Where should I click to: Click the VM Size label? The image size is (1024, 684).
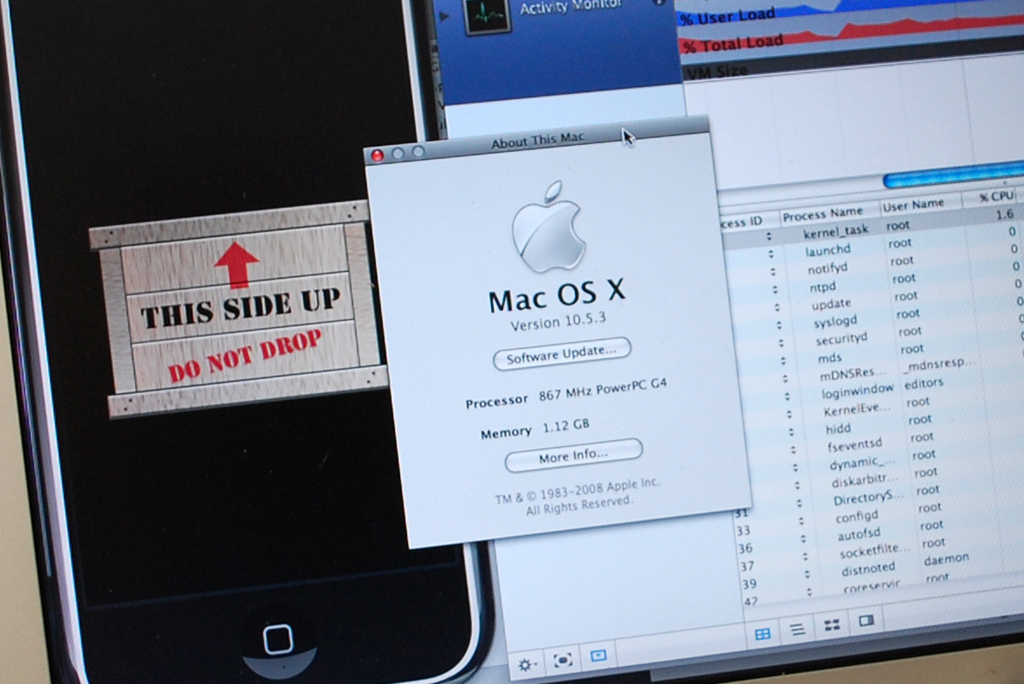click(x=718, y=72)
